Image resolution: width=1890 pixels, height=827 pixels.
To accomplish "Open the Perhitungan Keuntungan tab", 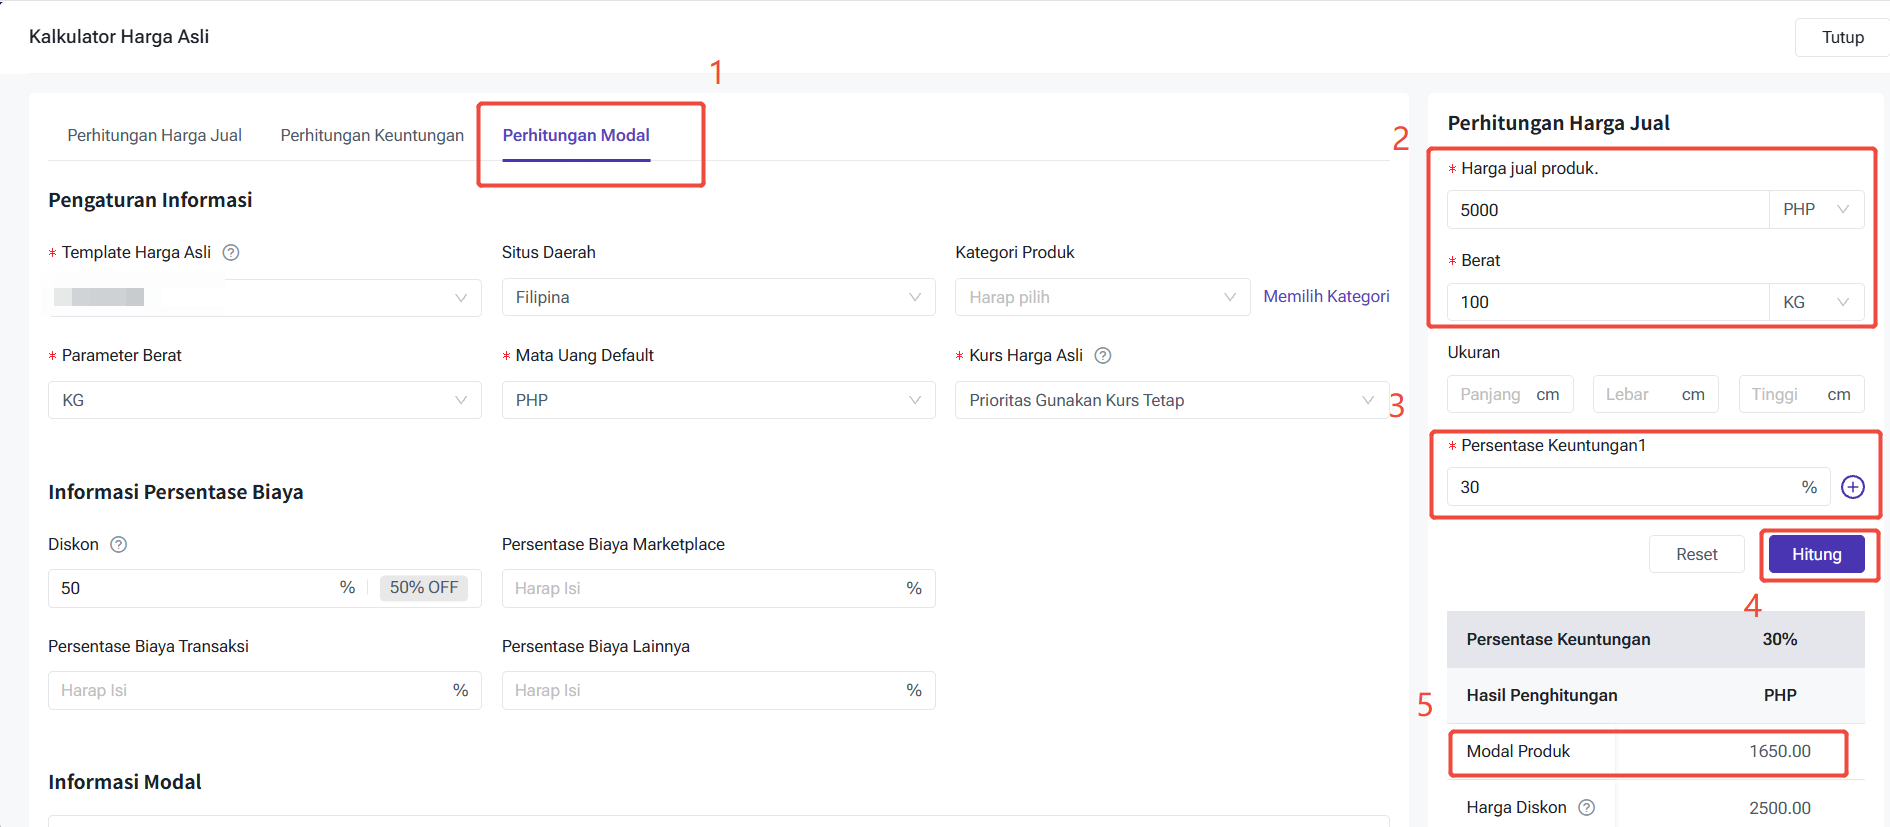I will pyautogui.click(x=372, y=136).
